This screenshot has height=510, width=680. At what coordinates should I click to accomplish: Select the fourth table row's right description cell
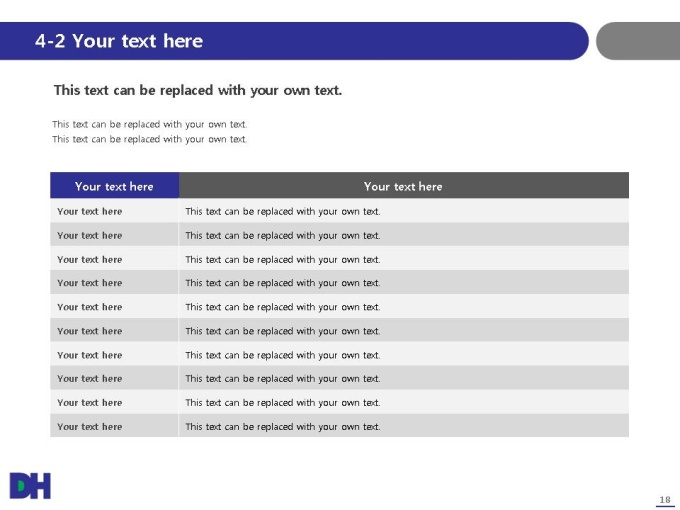click(283, 283)
